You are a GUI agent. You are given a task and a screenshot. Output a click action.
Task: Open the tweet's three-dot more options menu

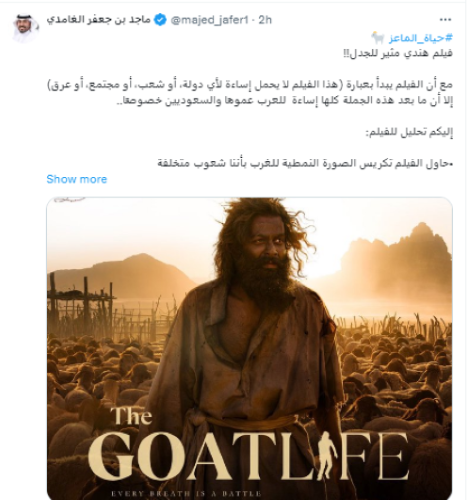[x=445, y=20]
